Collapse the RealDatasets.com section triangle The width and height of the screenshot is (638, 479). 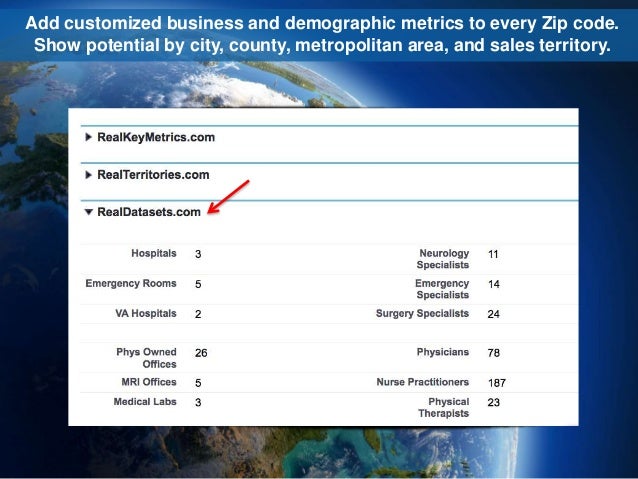tap(89, 212)
